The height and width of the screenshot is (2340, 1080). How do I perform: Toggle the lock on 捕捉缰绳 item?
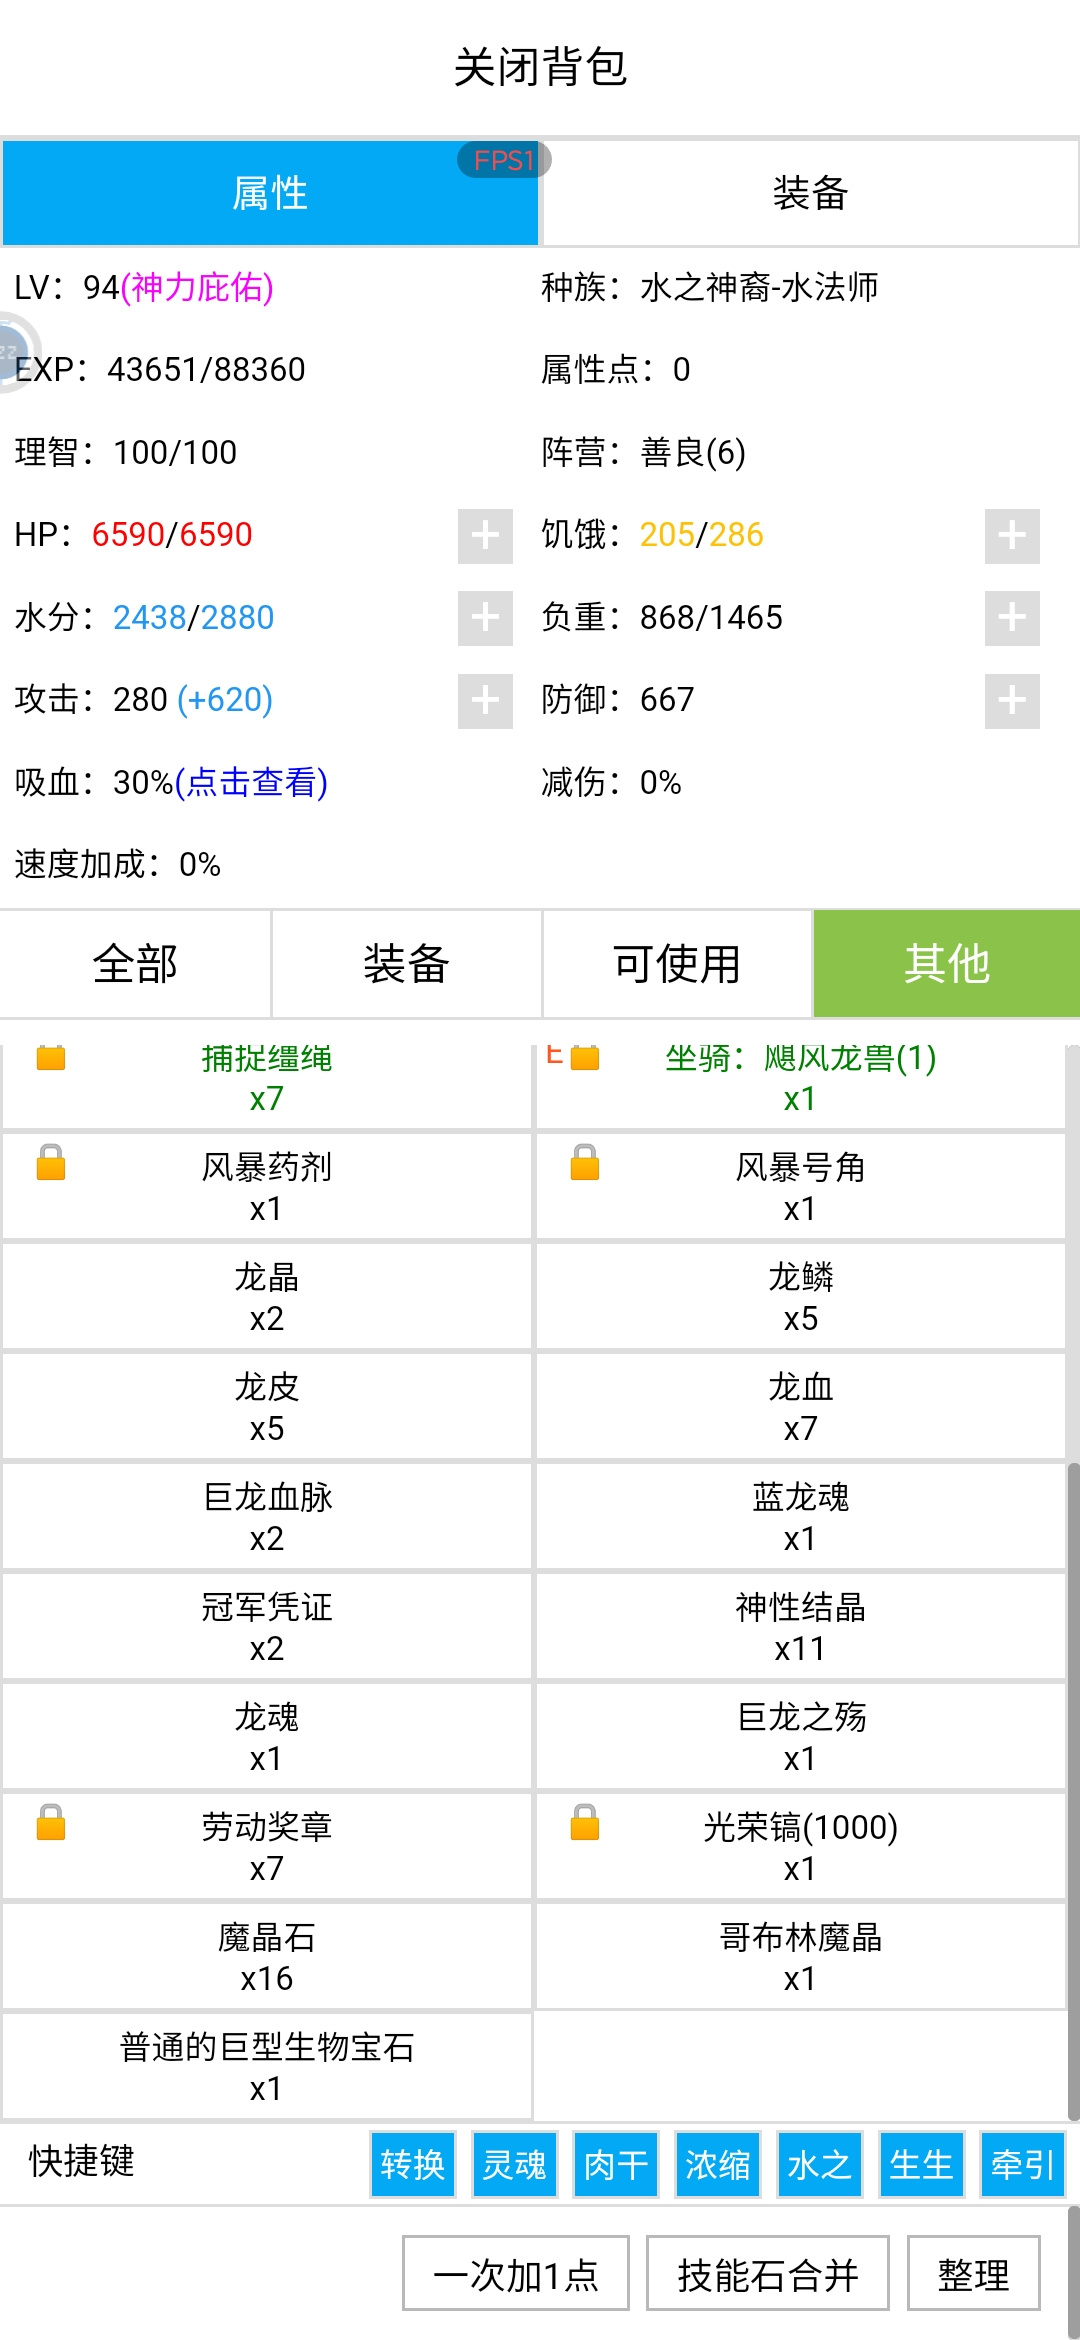[x=51, y=1058]
